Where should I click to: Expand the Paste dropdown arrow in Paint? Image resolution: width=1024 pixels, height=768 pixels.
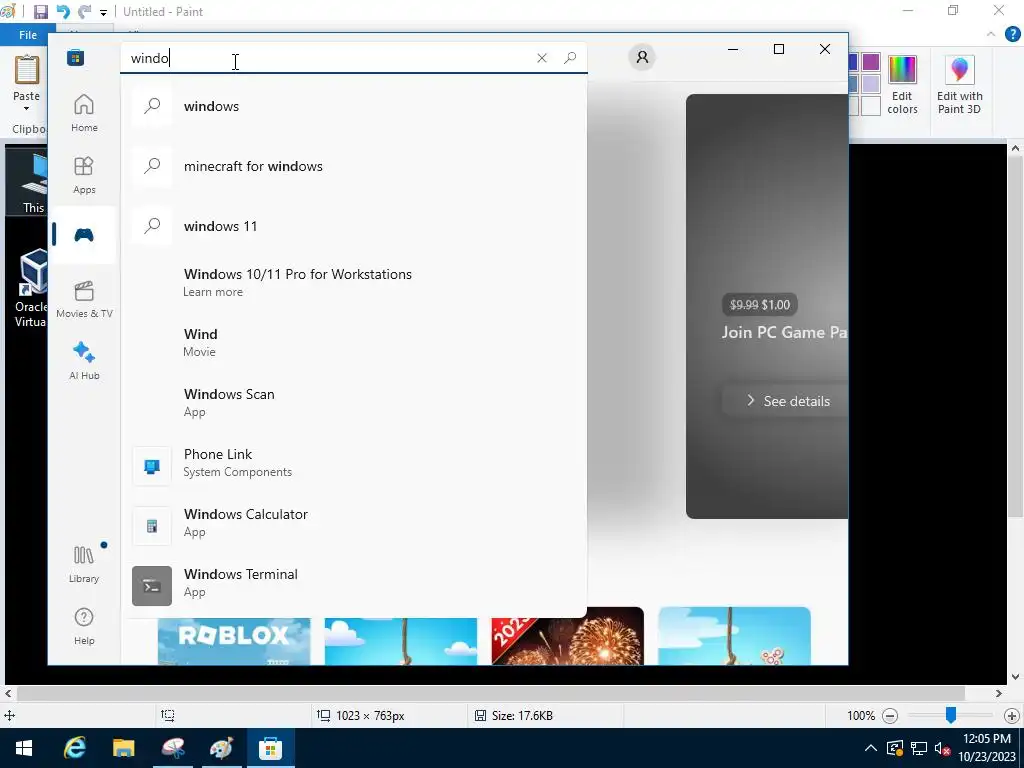[27, 108]
